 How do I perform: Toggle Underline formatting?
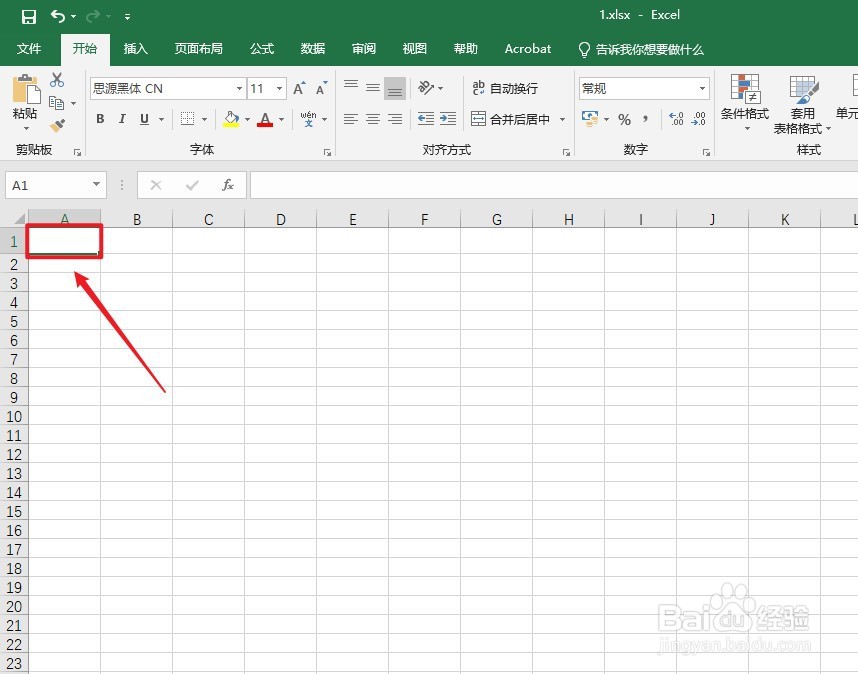click(144, 119)
